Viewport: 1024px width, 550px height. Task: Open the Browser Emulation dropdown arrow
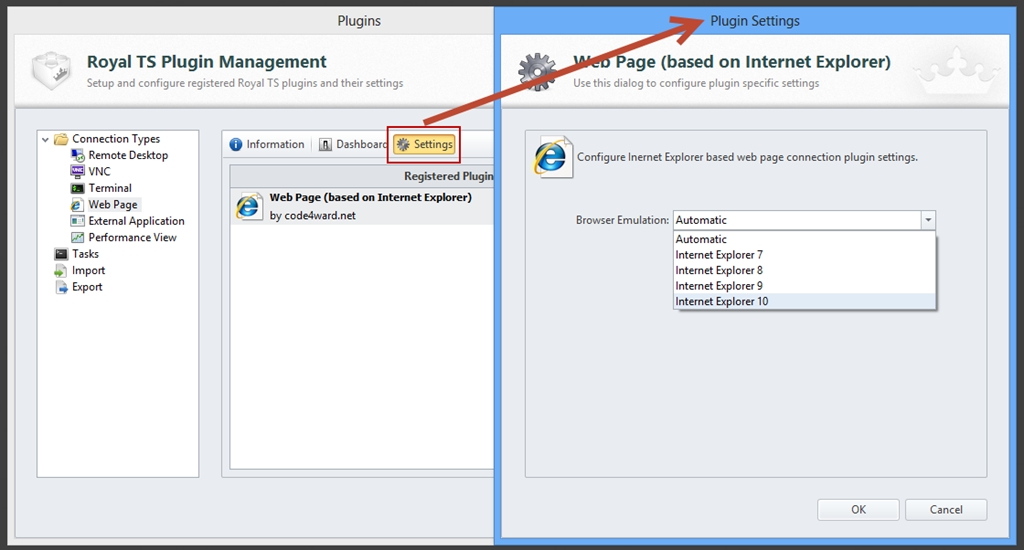tap(928, 220)
